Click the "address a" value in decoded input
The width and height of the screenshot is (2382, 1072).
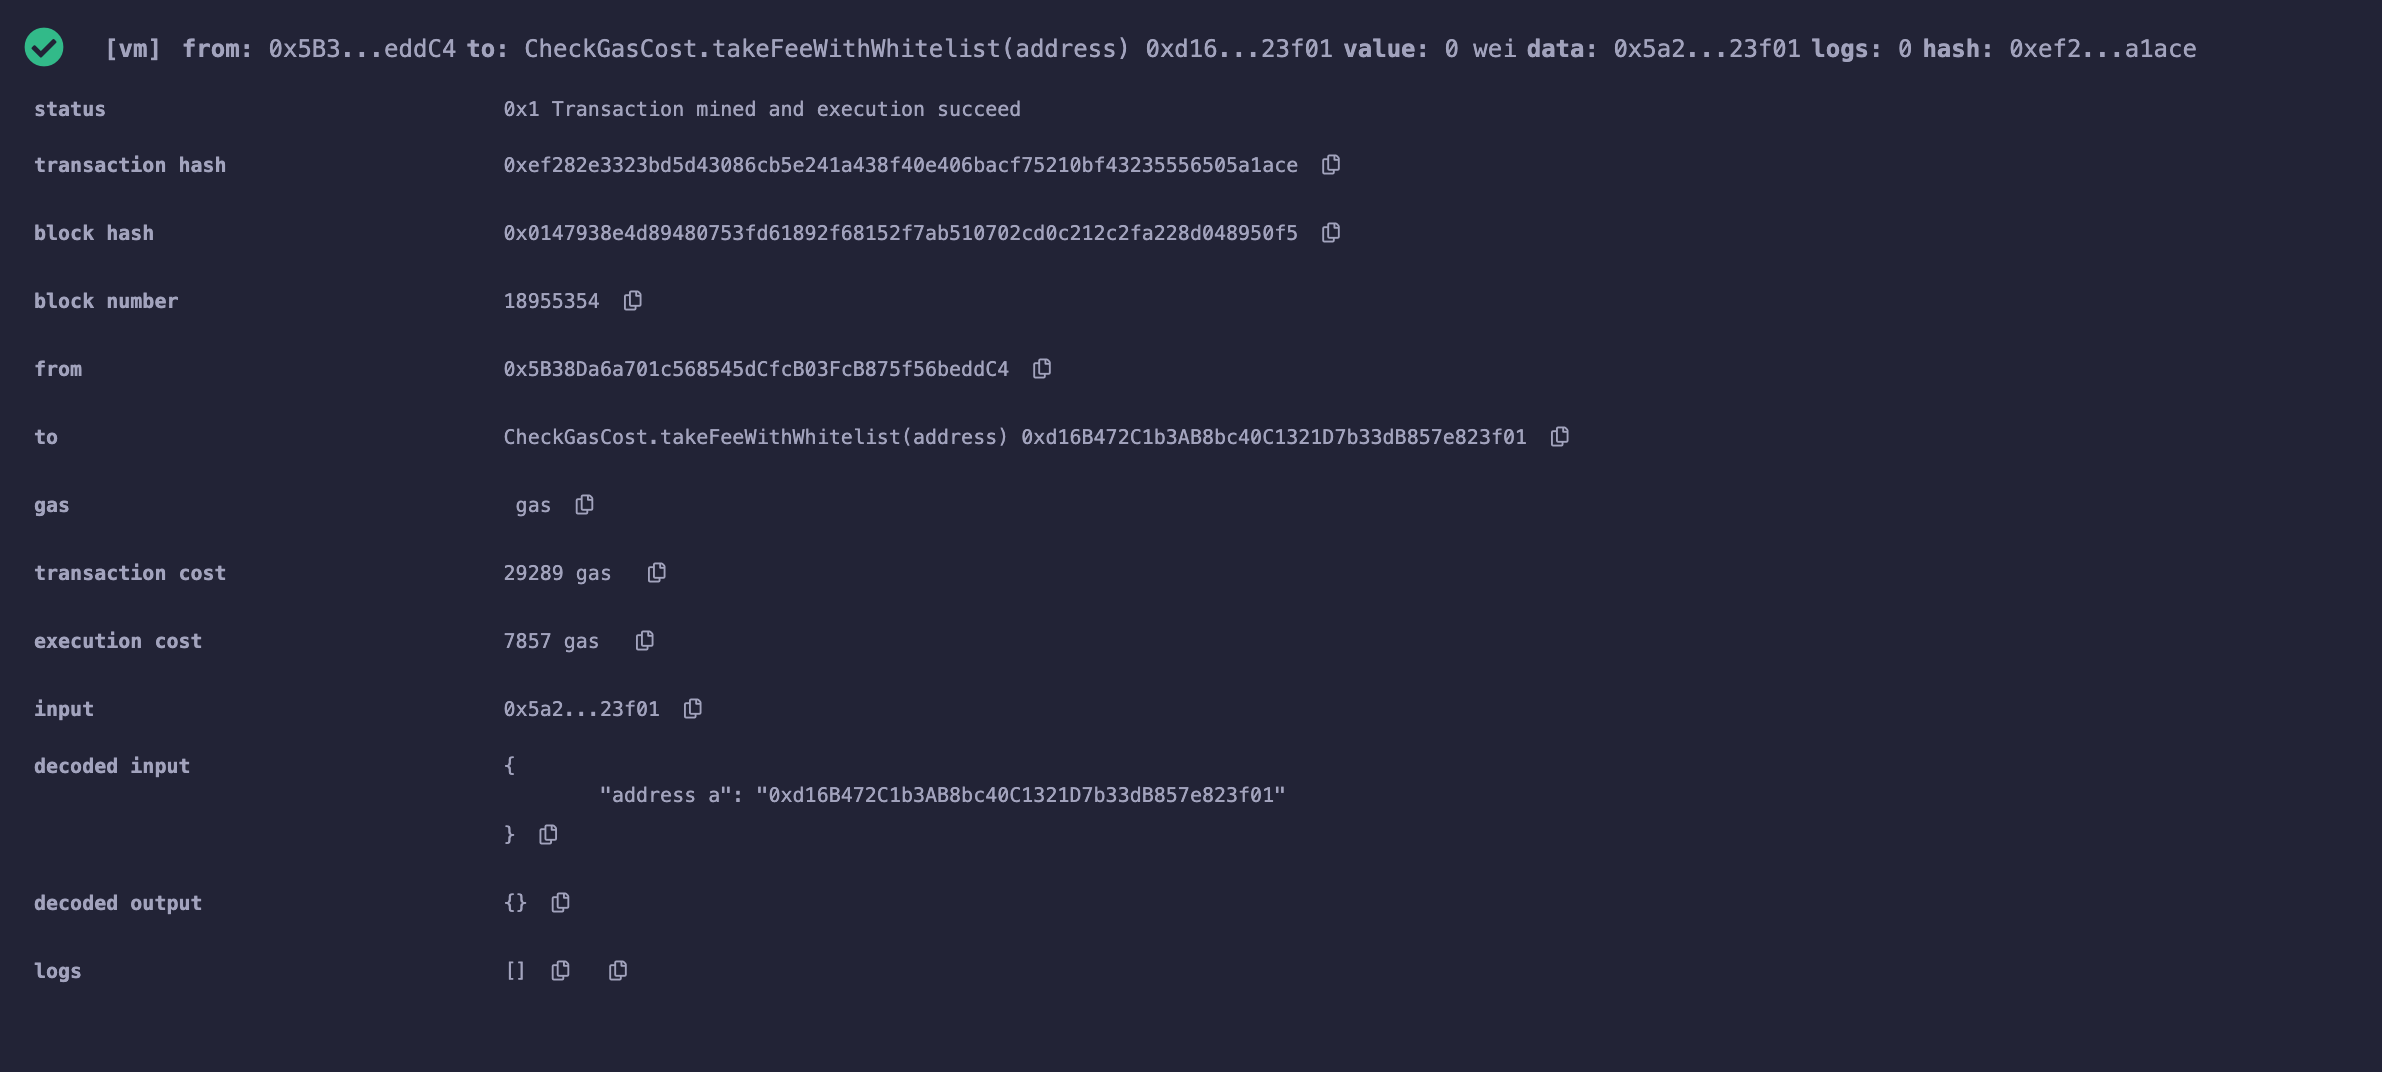click(x=1020, y=795)
